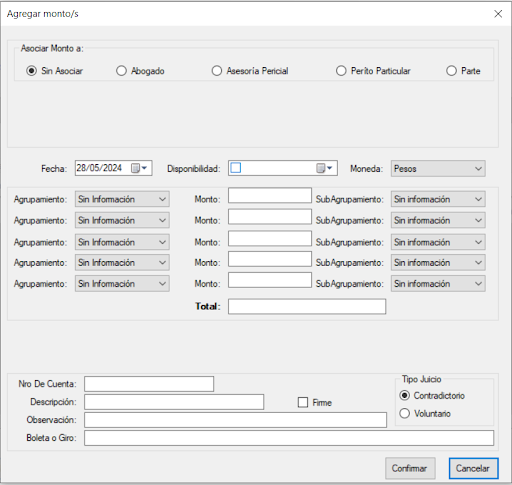Open the first Agrupamiento dropdown

[x=122, y=199]
